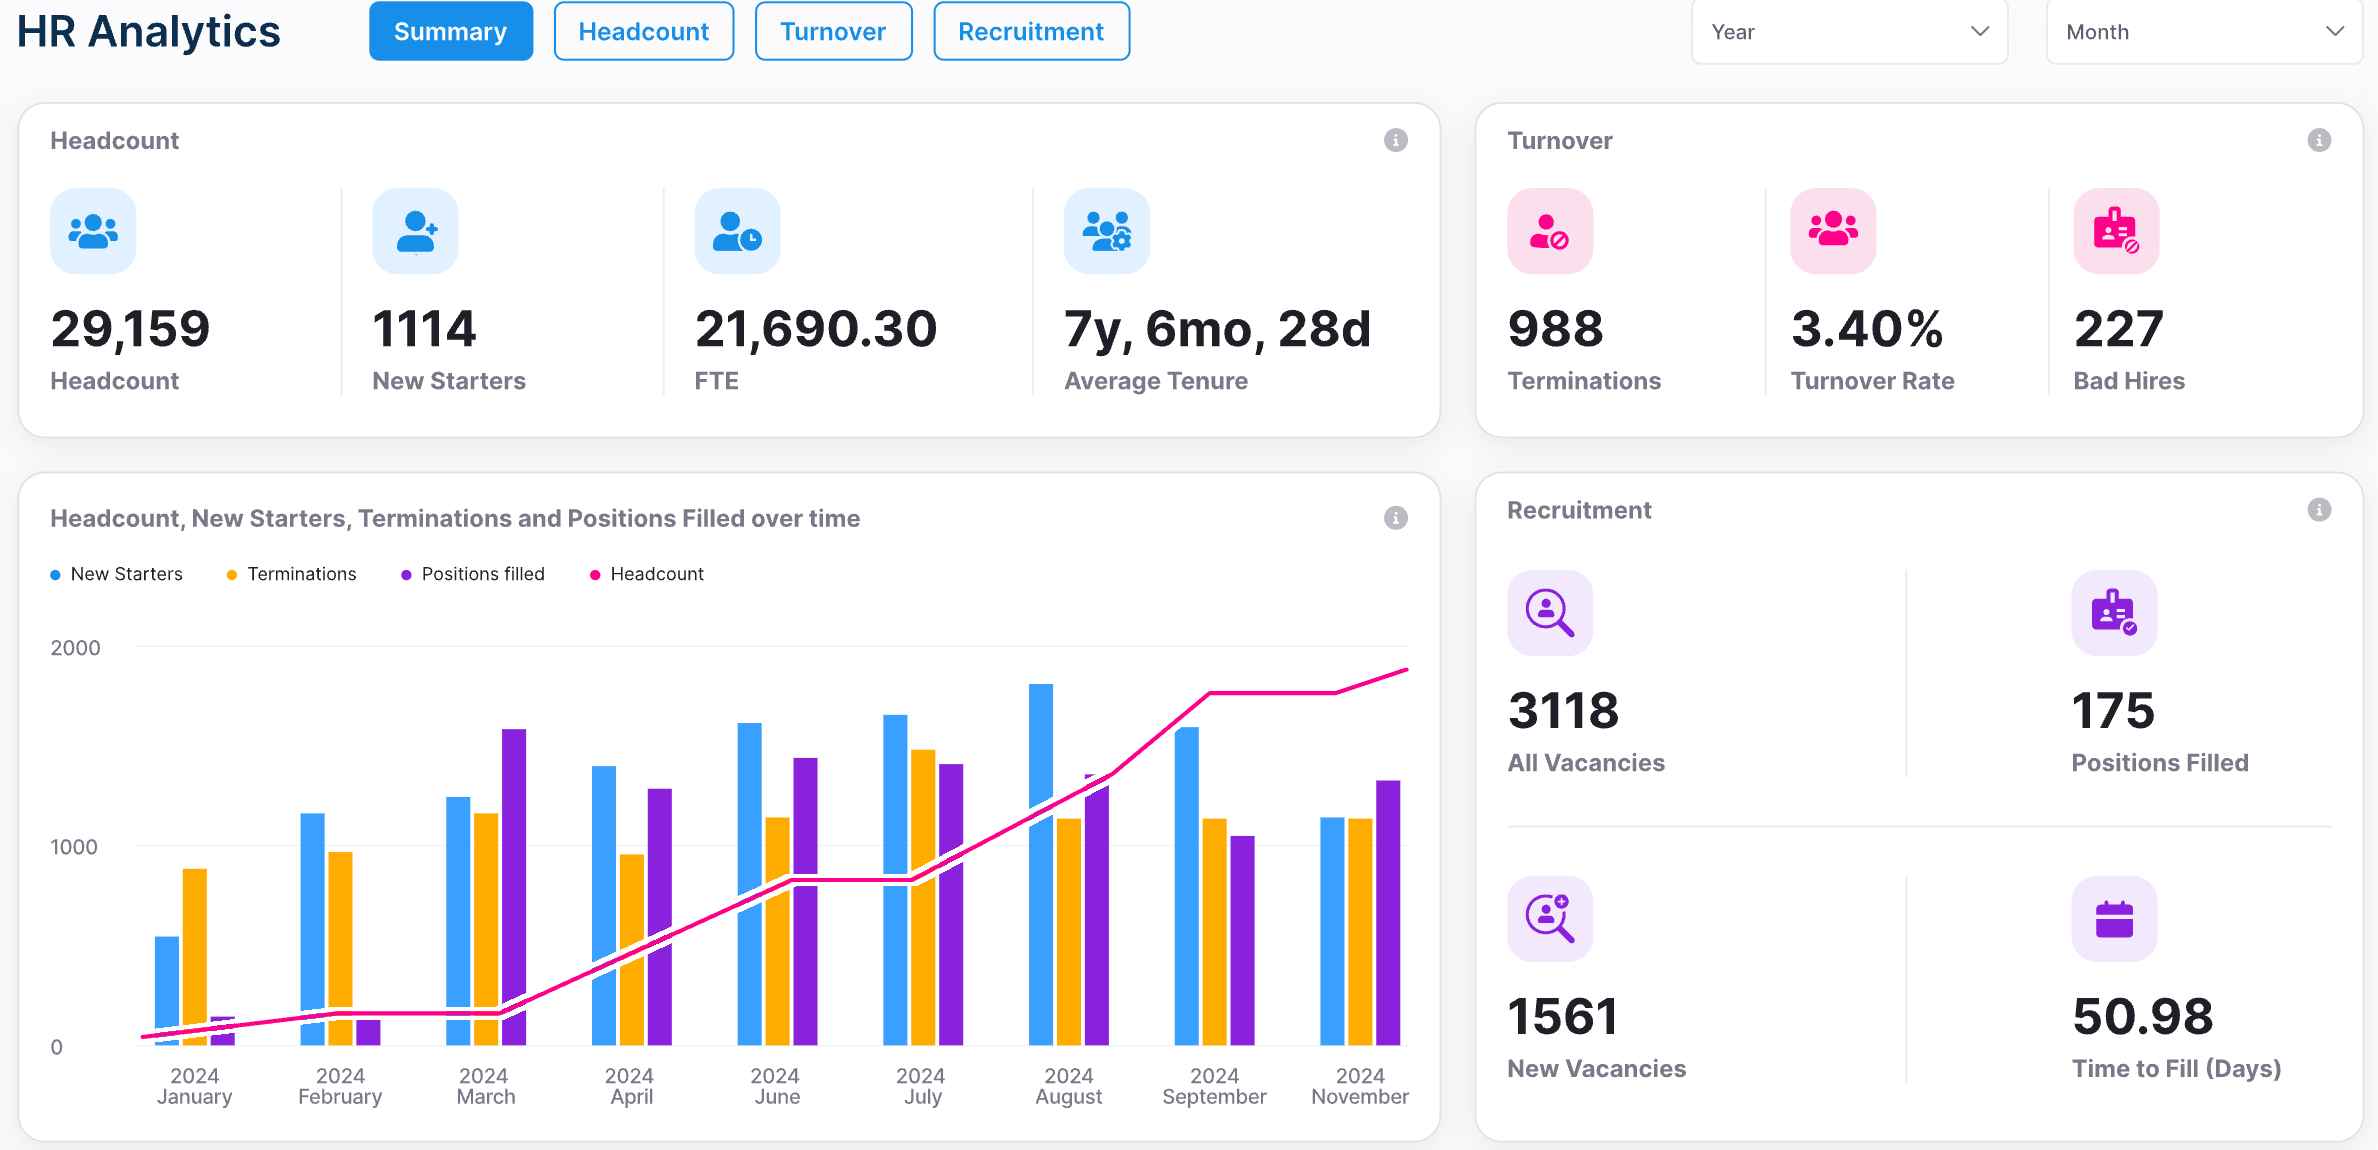The height and width of the screenshot is (1150, 2378).
Task: Click the Headcount pink legend swatch
Action: (x=595, y=575)
